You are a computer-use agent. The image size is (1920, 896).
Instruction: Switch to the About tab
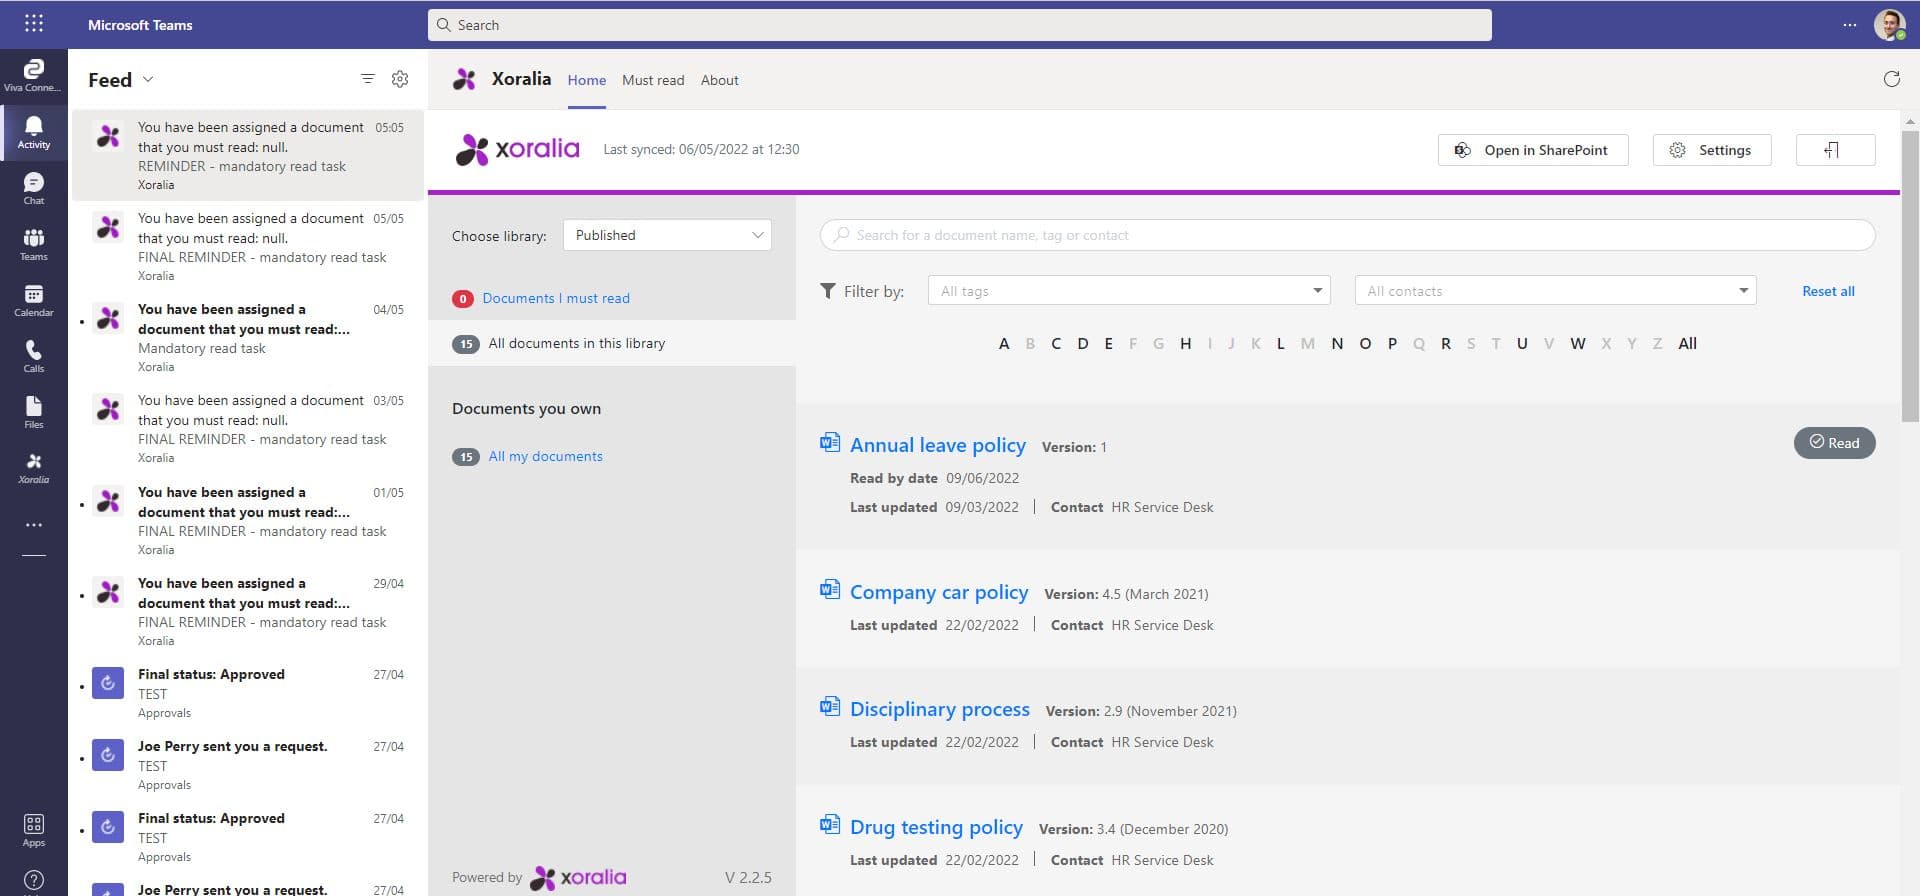pos(720,80)
